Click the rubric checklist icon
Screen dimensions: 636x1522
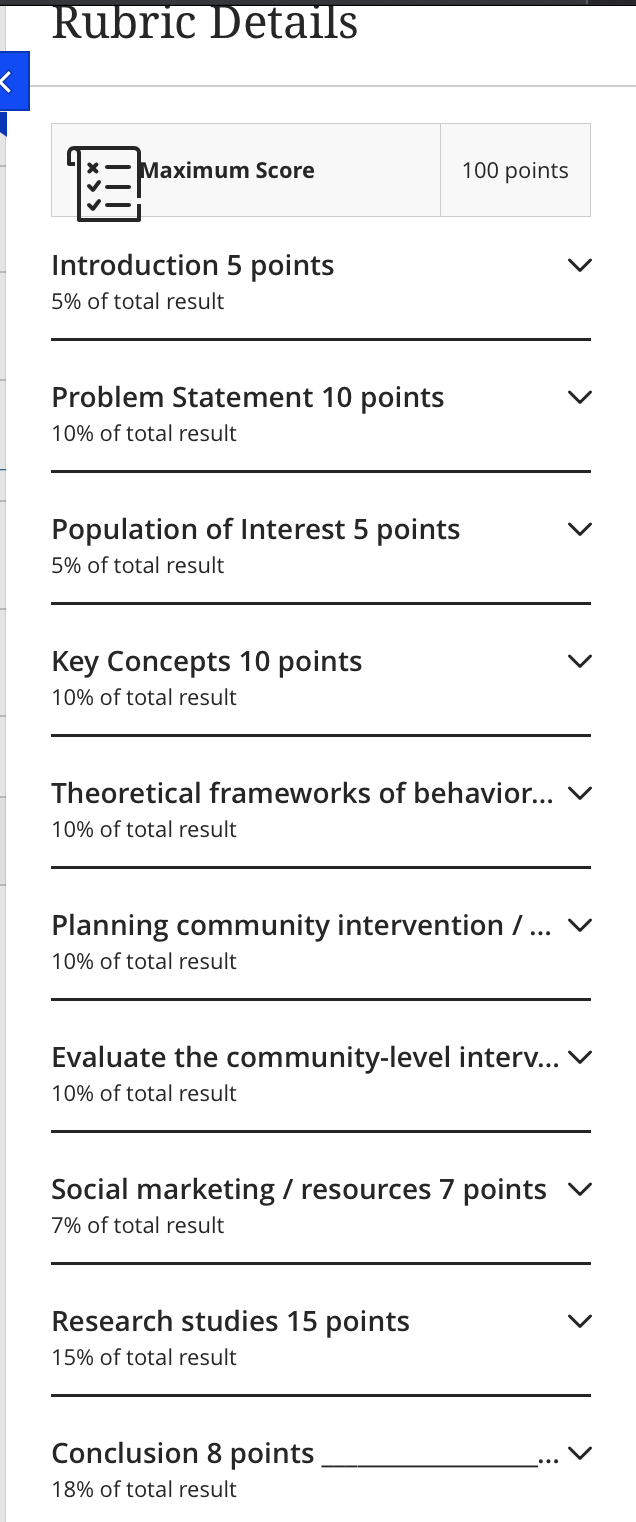(104, 183)
